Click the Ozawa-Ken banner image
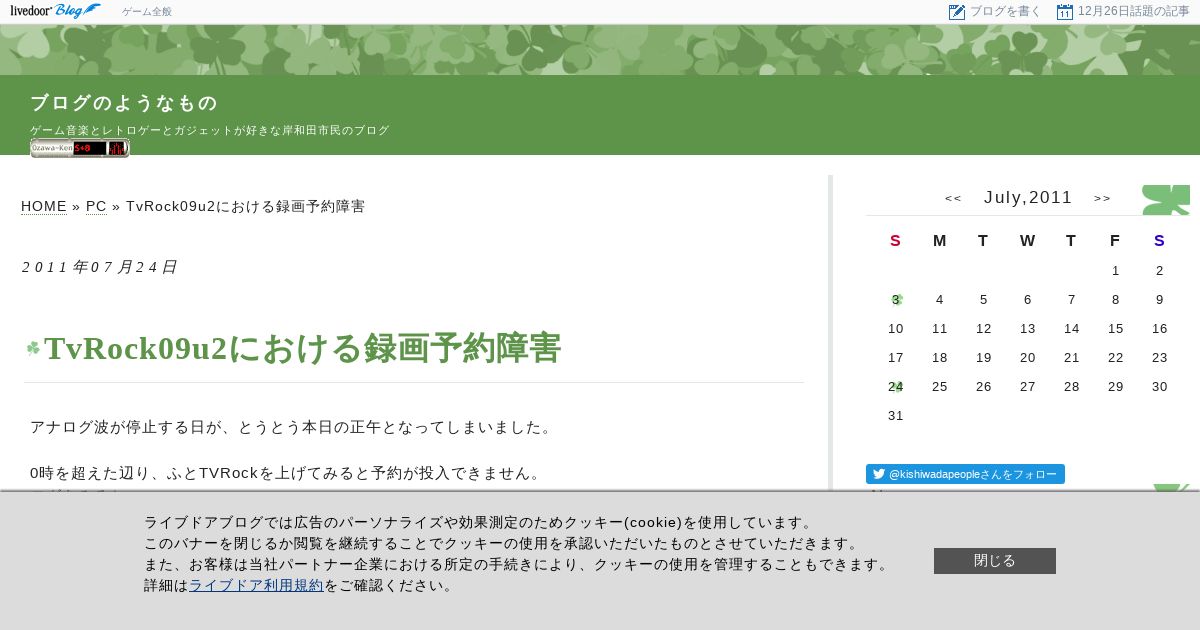The width and height of the screenshot is (1200, 630). click(x=80, y=148)
